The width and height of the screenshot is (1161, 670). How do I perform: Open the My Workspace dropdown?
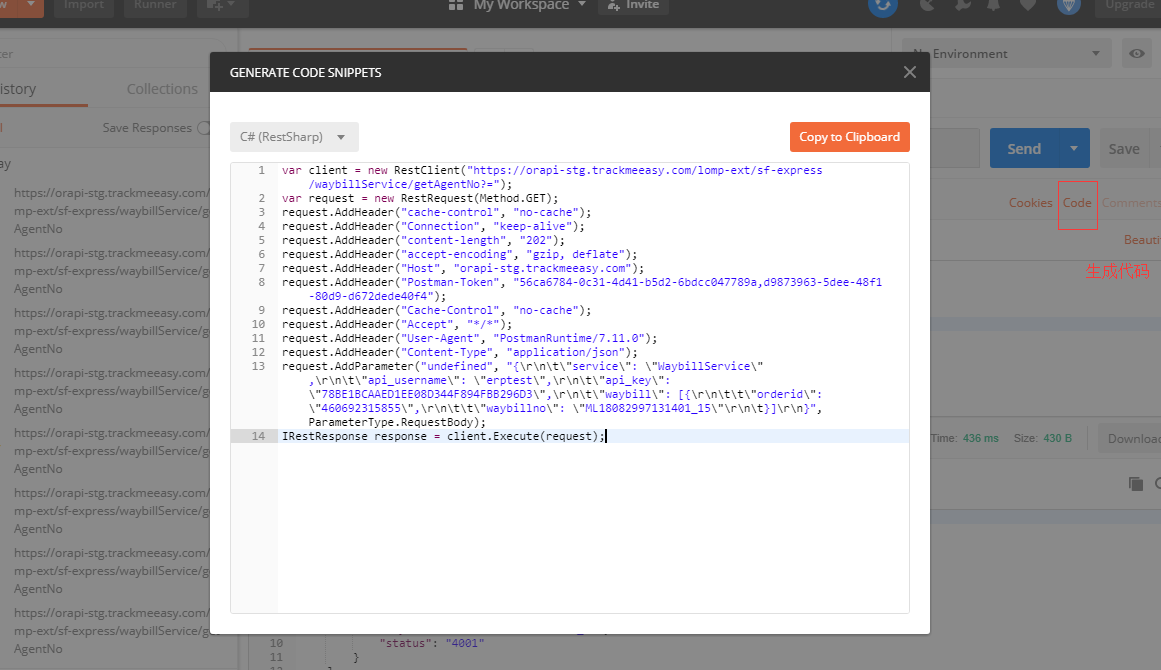529,5
